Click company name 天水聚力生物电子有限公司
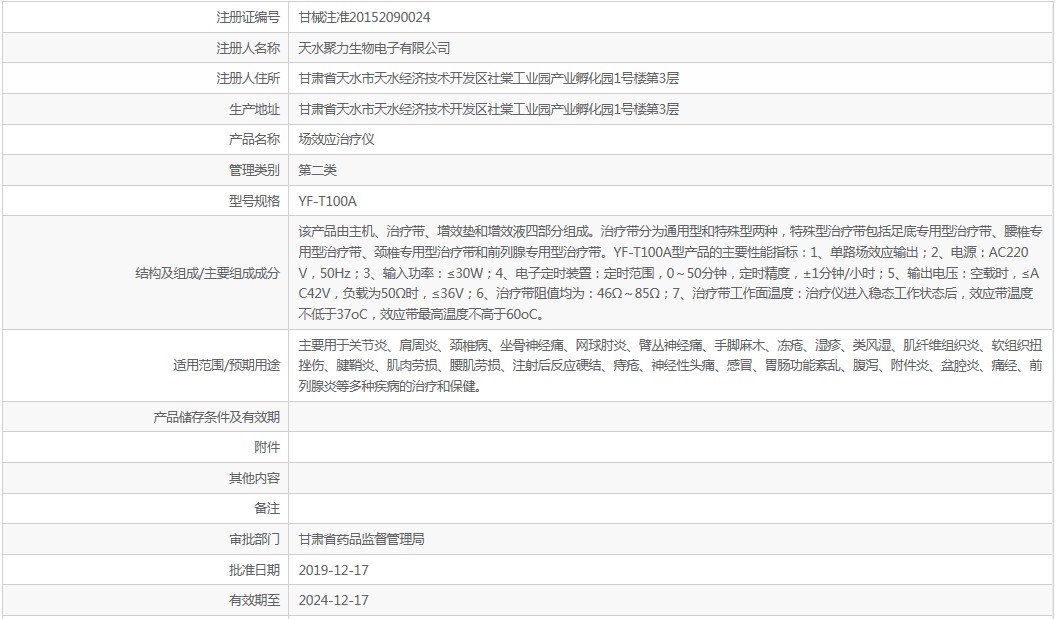The height and width of the screenshot is (619, 1057). click(374, 48)
